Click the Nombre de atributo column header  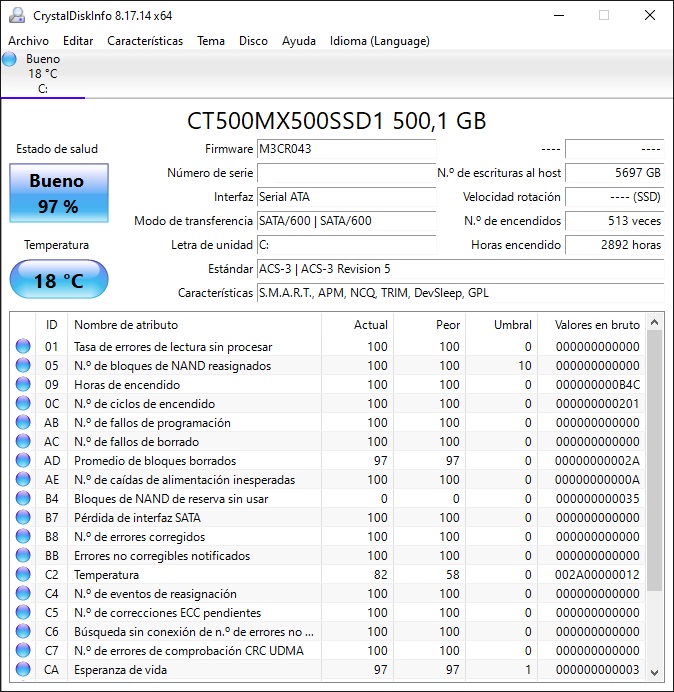pyautogui.click(x=194, y=325)
